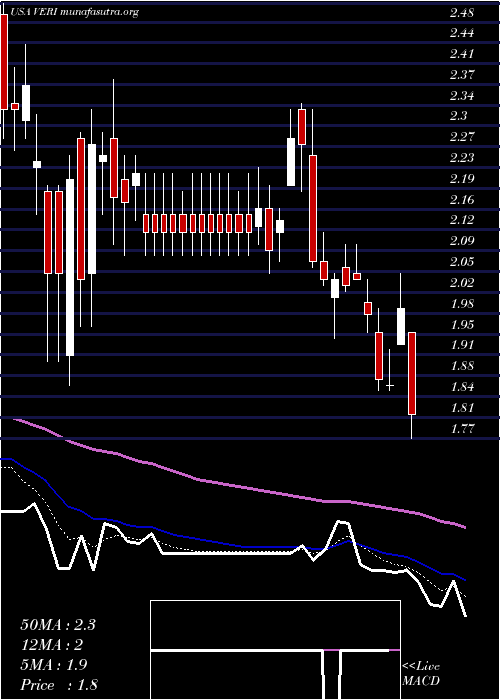Select the 1.84 price level label
This screenshot has width=500, height=700.
point(462,387)
